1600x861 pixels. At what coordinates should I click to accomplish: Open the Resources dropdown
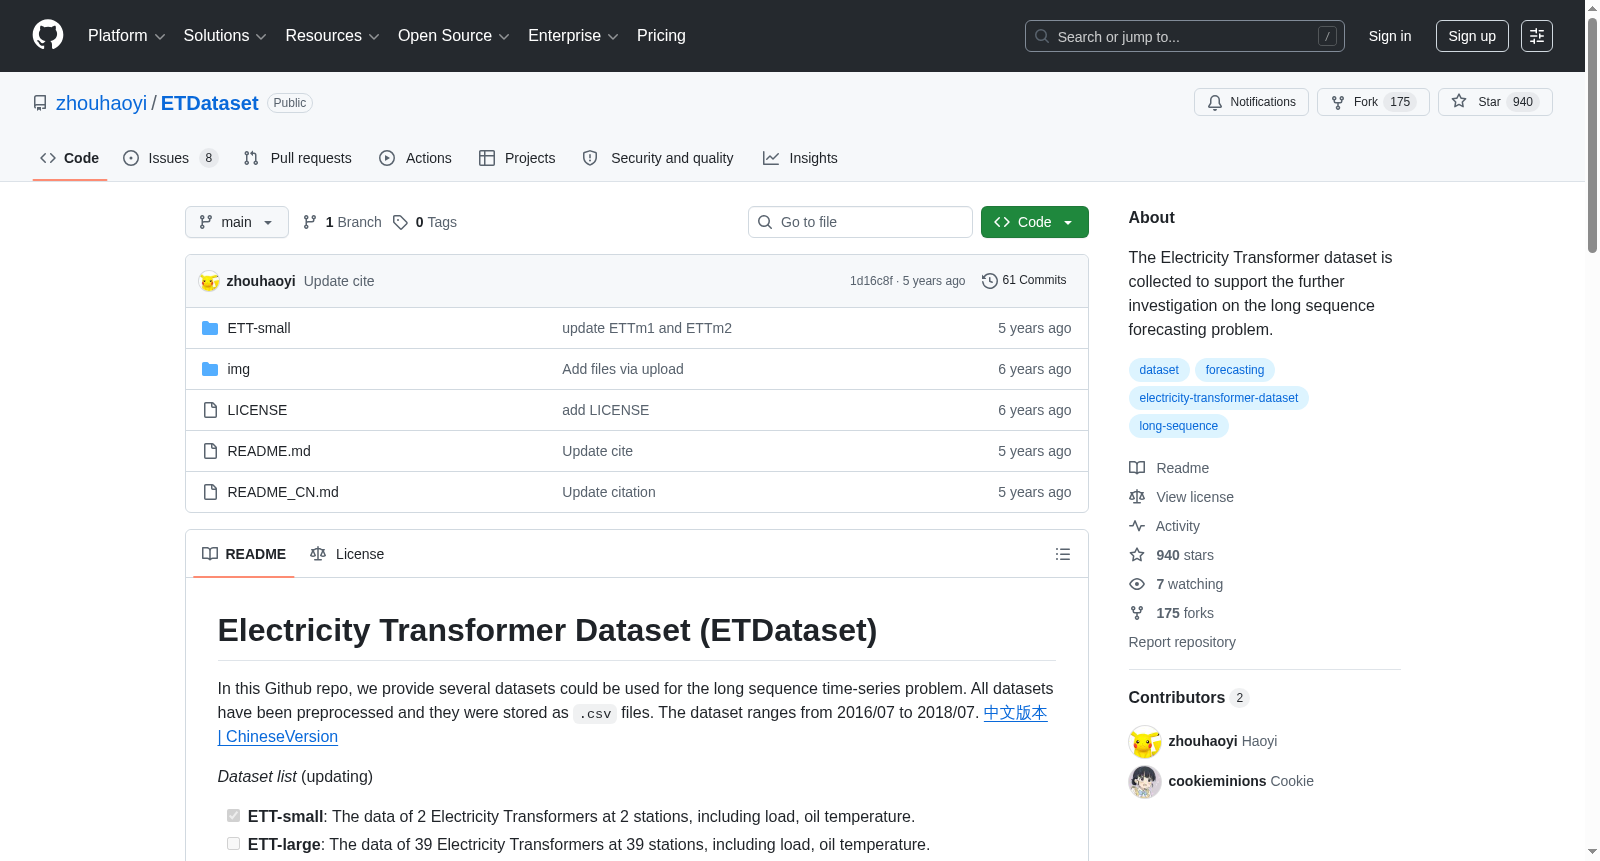[x=332, y=36]
